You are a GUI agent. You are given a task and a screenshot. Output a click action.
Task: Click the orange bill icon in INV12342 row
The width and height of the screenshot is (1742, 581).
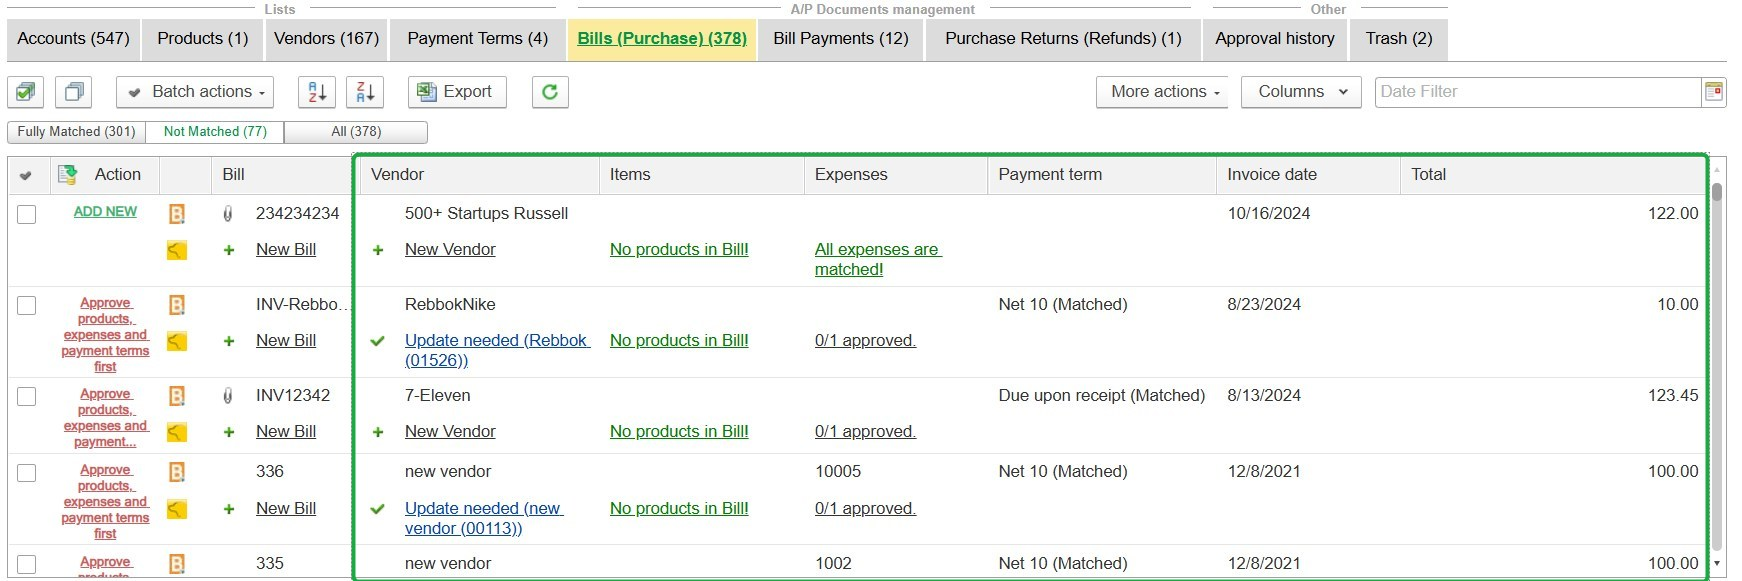(x=177, y=396)
